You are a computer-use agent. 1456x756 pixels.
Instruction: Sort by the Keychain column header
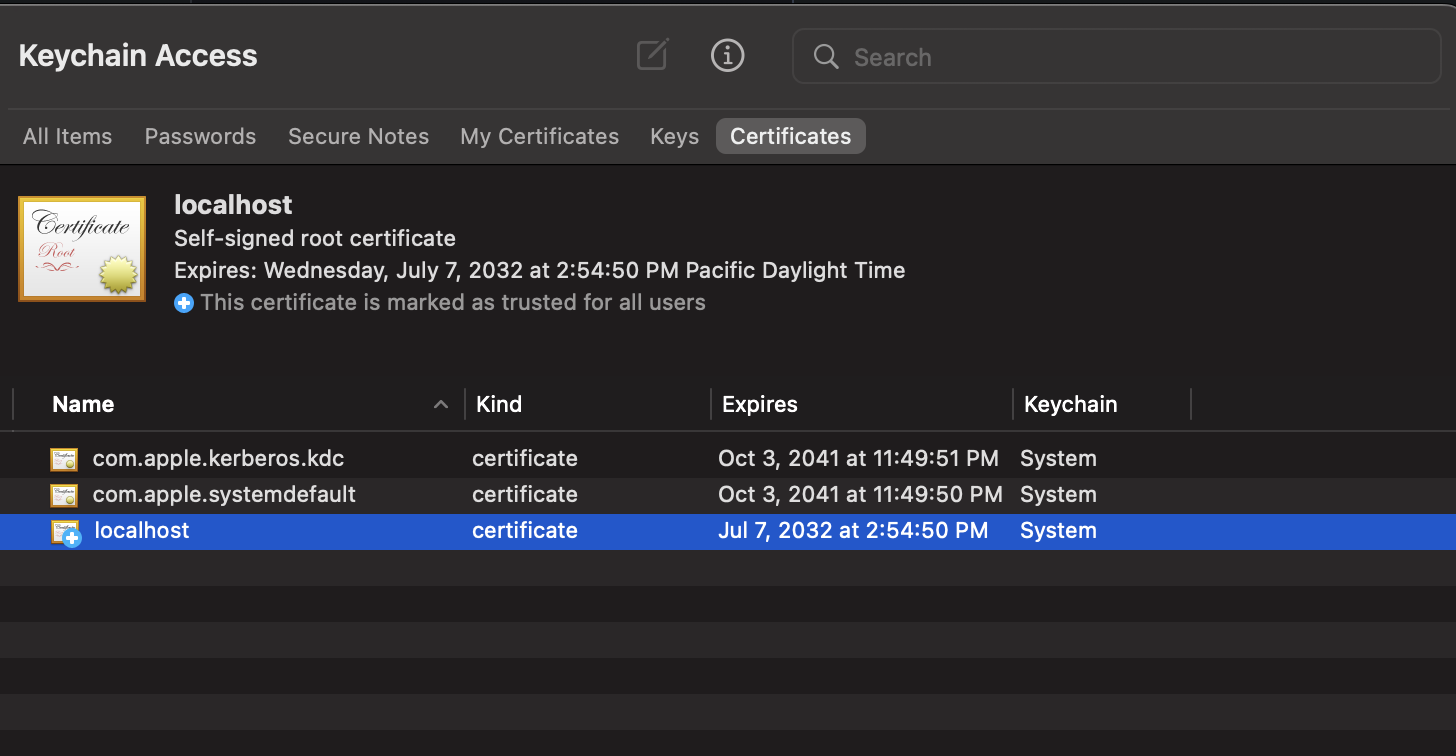[1070, 405]
